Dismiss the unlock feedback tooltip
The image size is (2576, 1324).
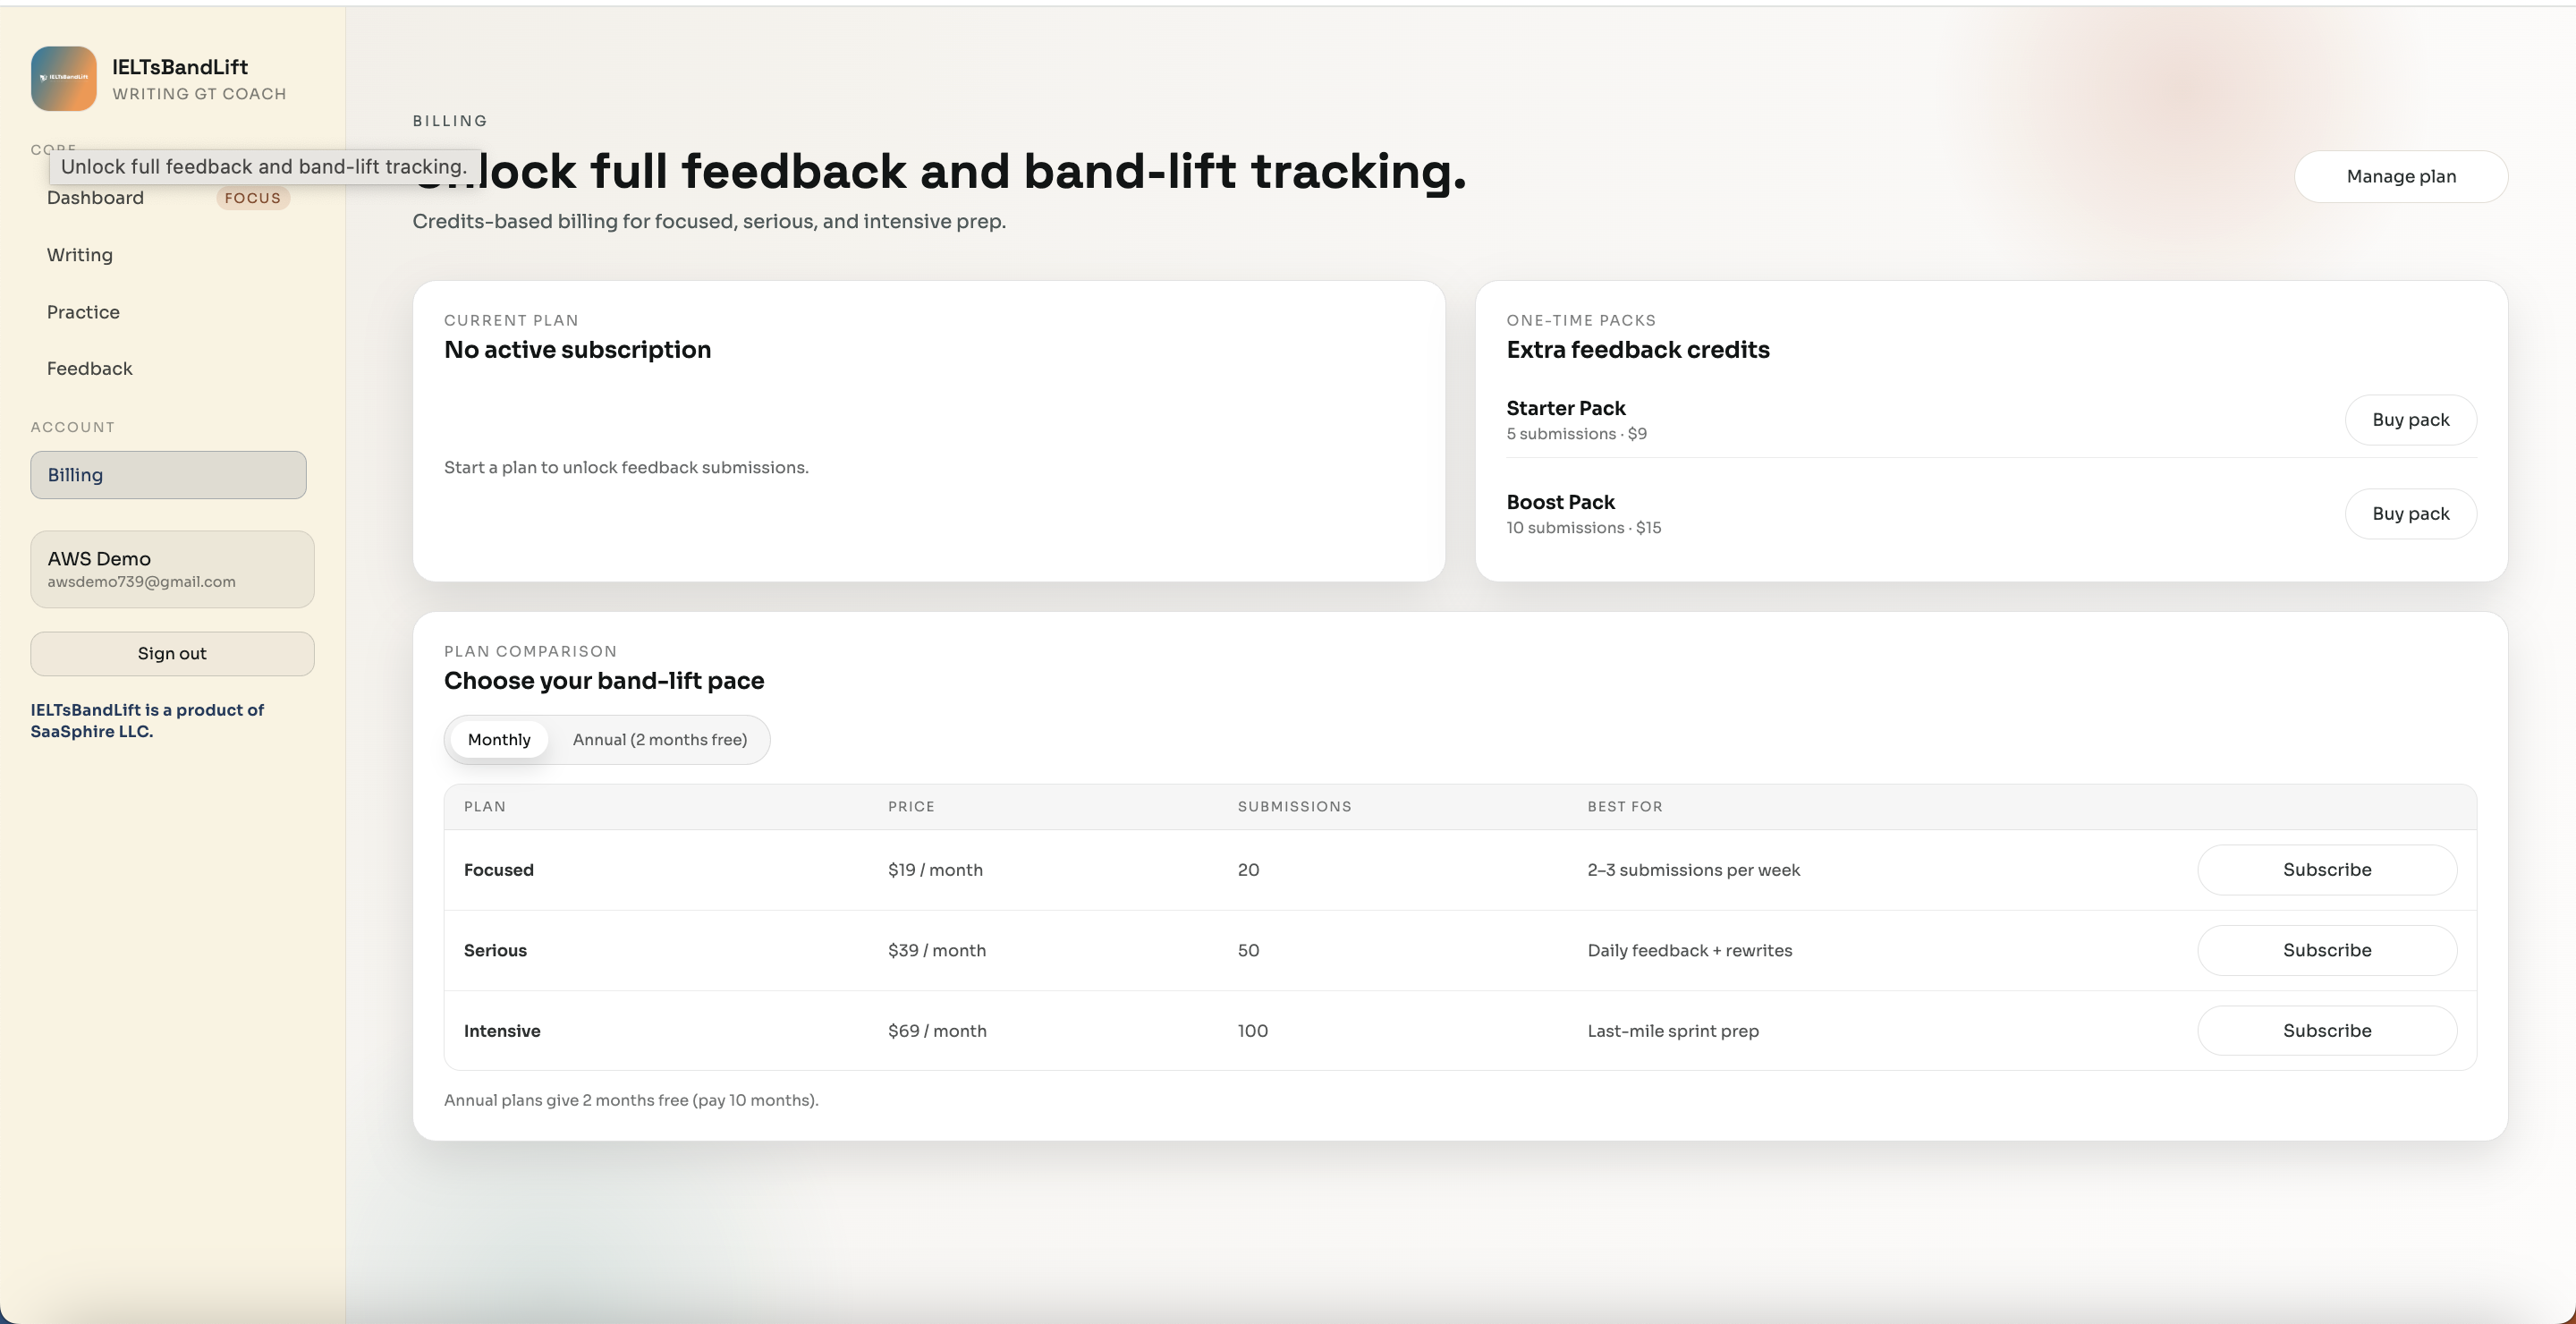[262, 166]
